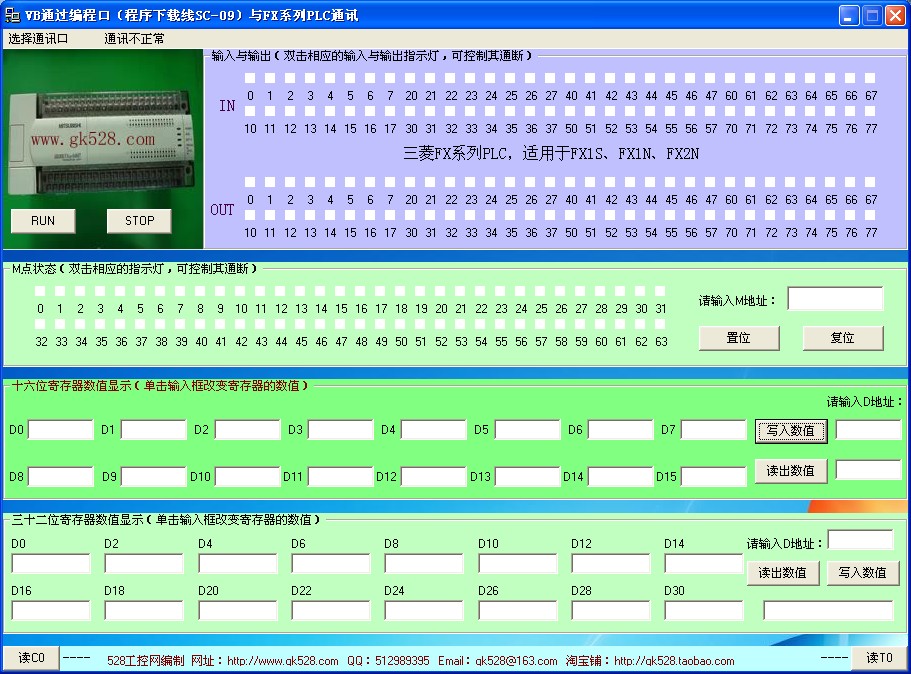Click the application icon in the title bar

pos(14,15)
